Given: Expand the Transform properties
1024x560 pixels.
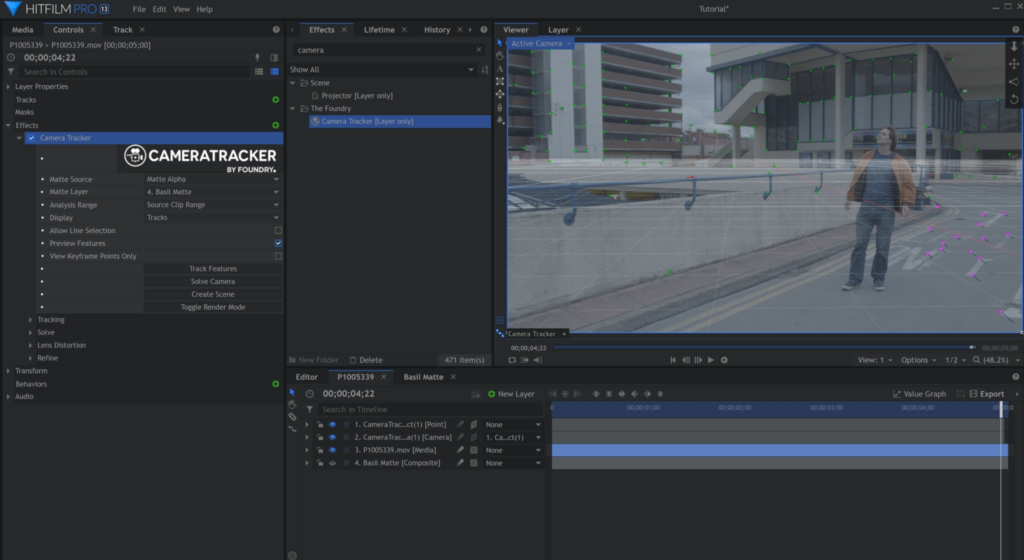Looking at the screenshot, I should click(8, 371).
